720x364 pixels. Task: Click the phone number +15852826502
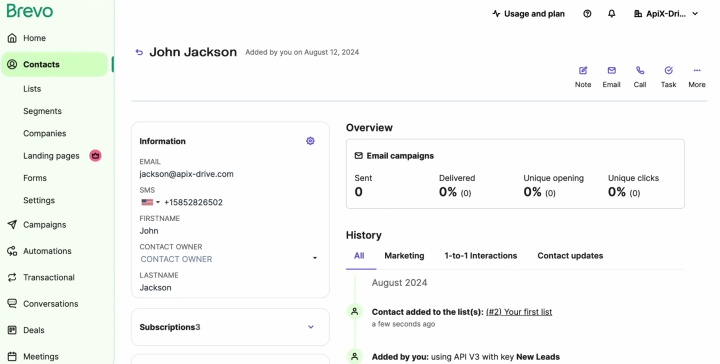coord(193,202)
